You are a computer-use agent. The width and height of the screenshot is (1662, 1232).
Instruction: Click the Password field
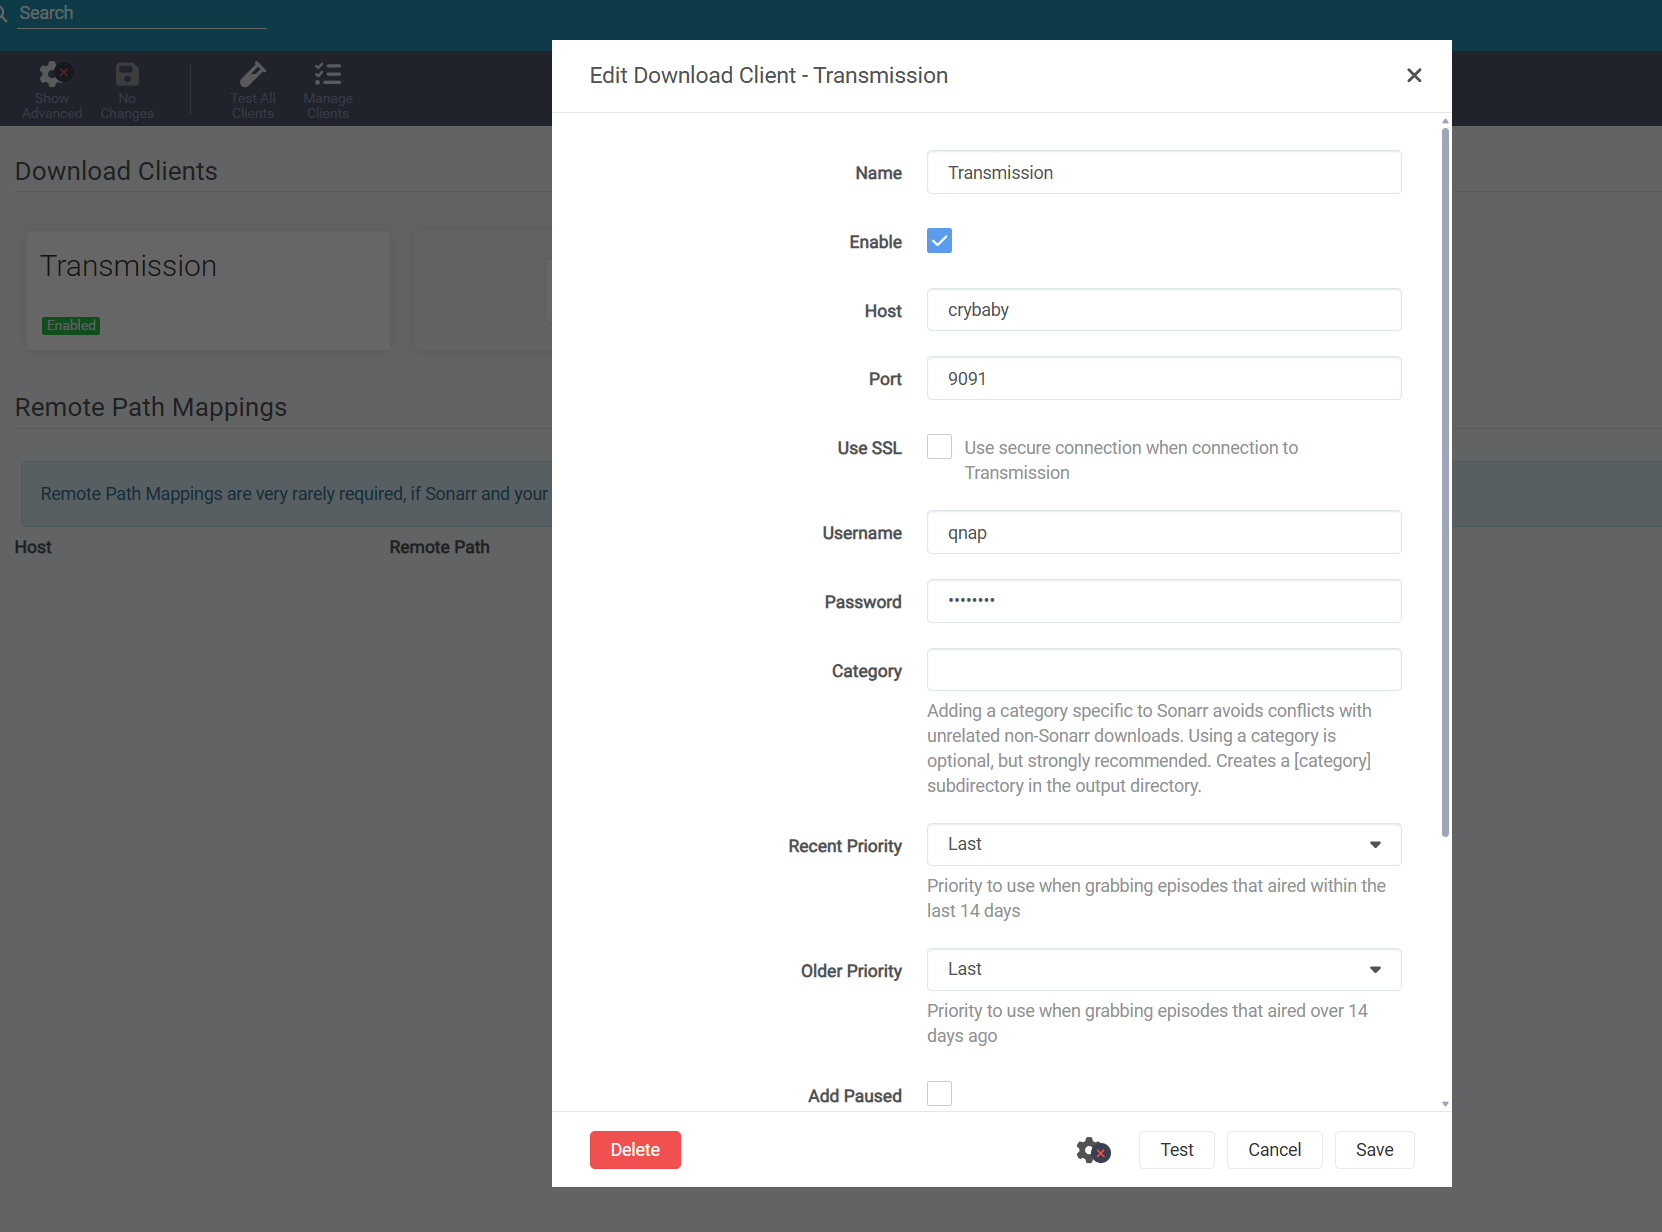pyautogui.click(x=1164, y=601)
